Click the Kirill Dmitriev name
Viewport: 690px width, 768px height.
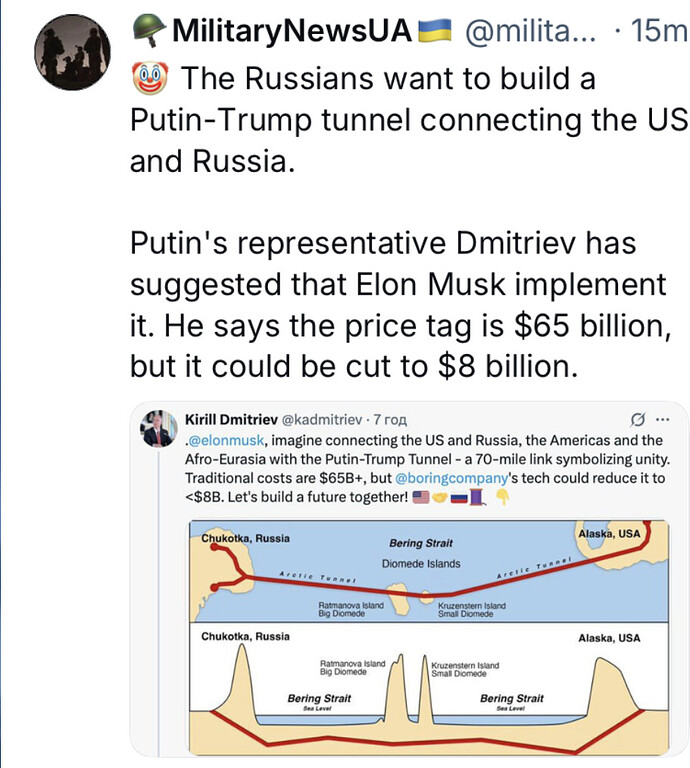(232, 417)
